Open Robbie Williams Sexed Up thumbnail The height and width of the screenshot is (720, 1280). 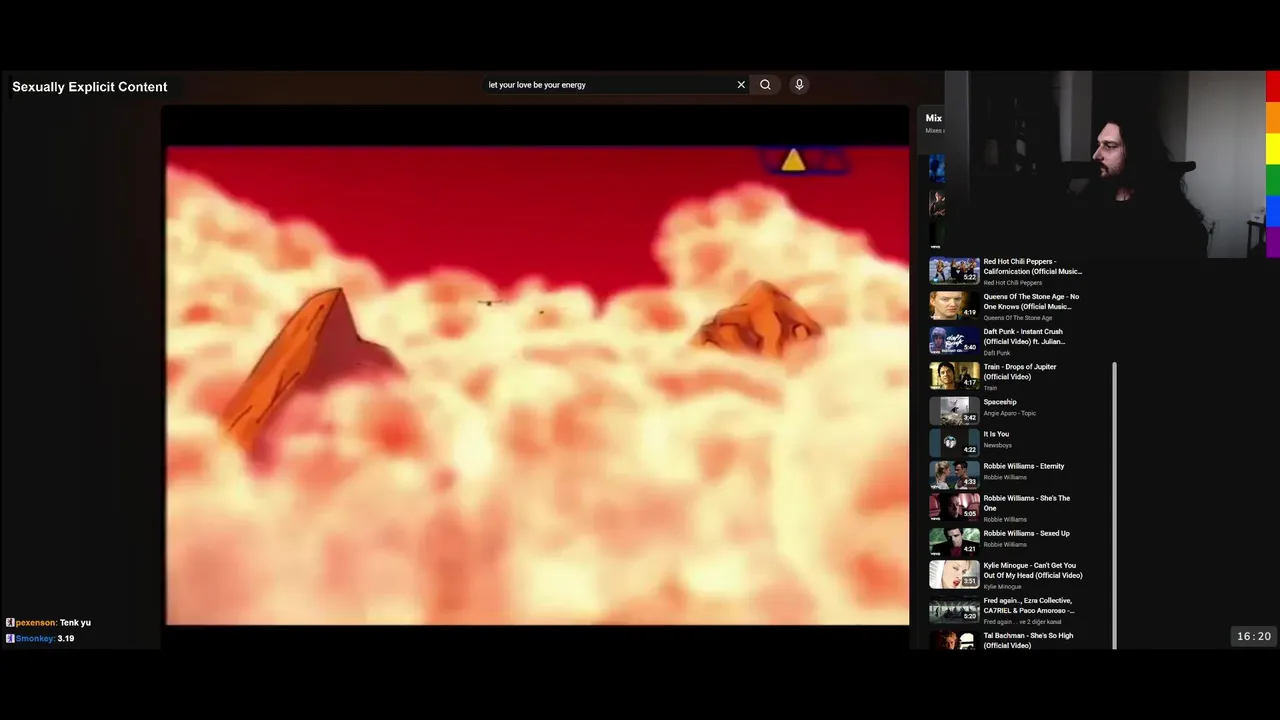coord(954,541)
